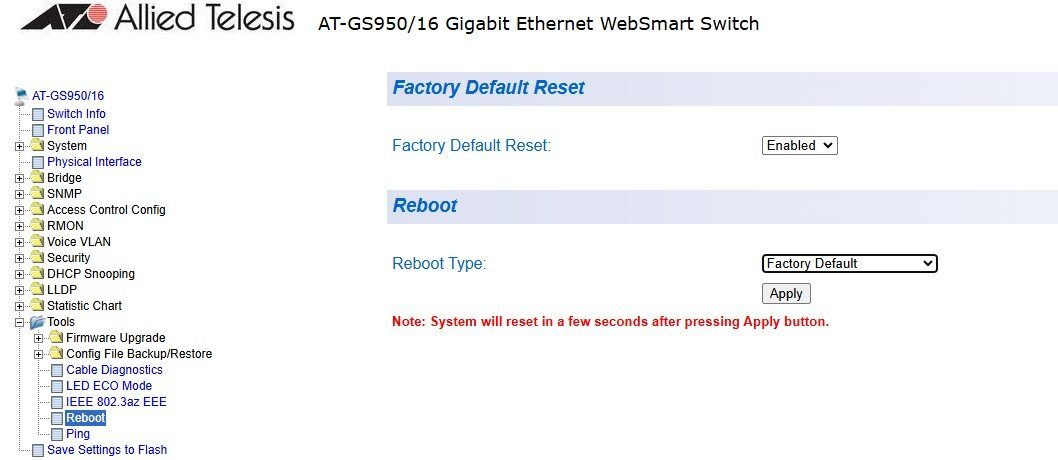The width and height of the screenshot is (1058, 460).
Task: Expand the Config File Backup/Restore node
Action: pyautogui.click(x=39, y=354)
